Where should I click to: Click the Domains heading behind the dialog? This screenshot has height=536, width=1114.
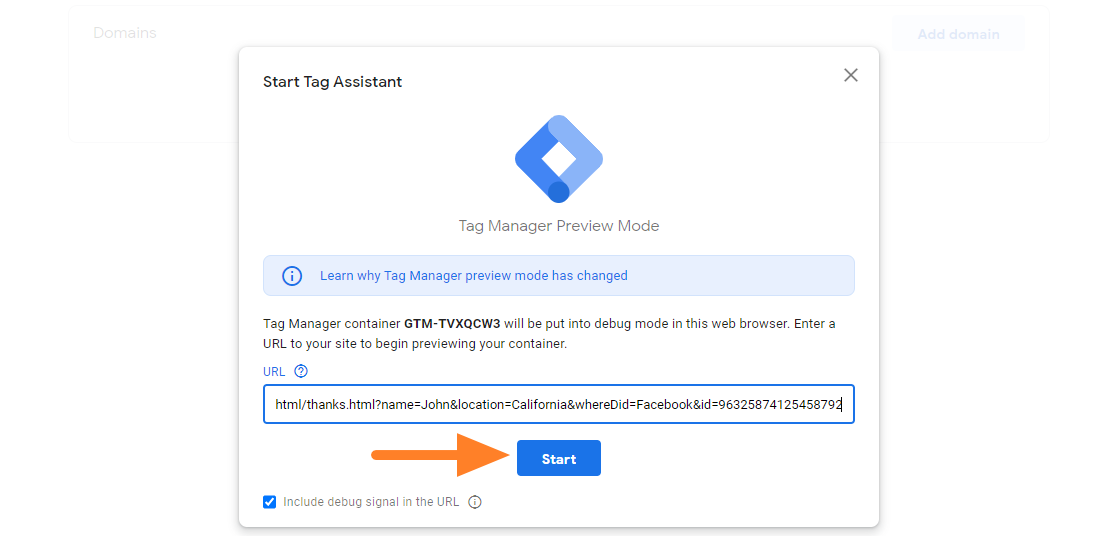[125, 33]
